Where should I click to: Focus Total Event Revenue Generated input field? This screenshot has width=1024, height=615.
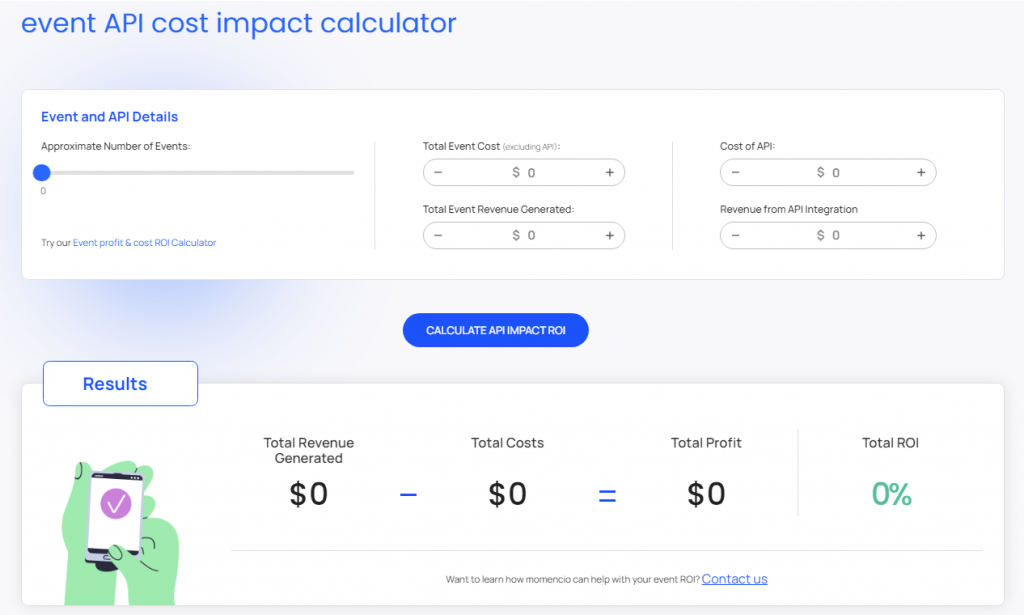[525, 236]
